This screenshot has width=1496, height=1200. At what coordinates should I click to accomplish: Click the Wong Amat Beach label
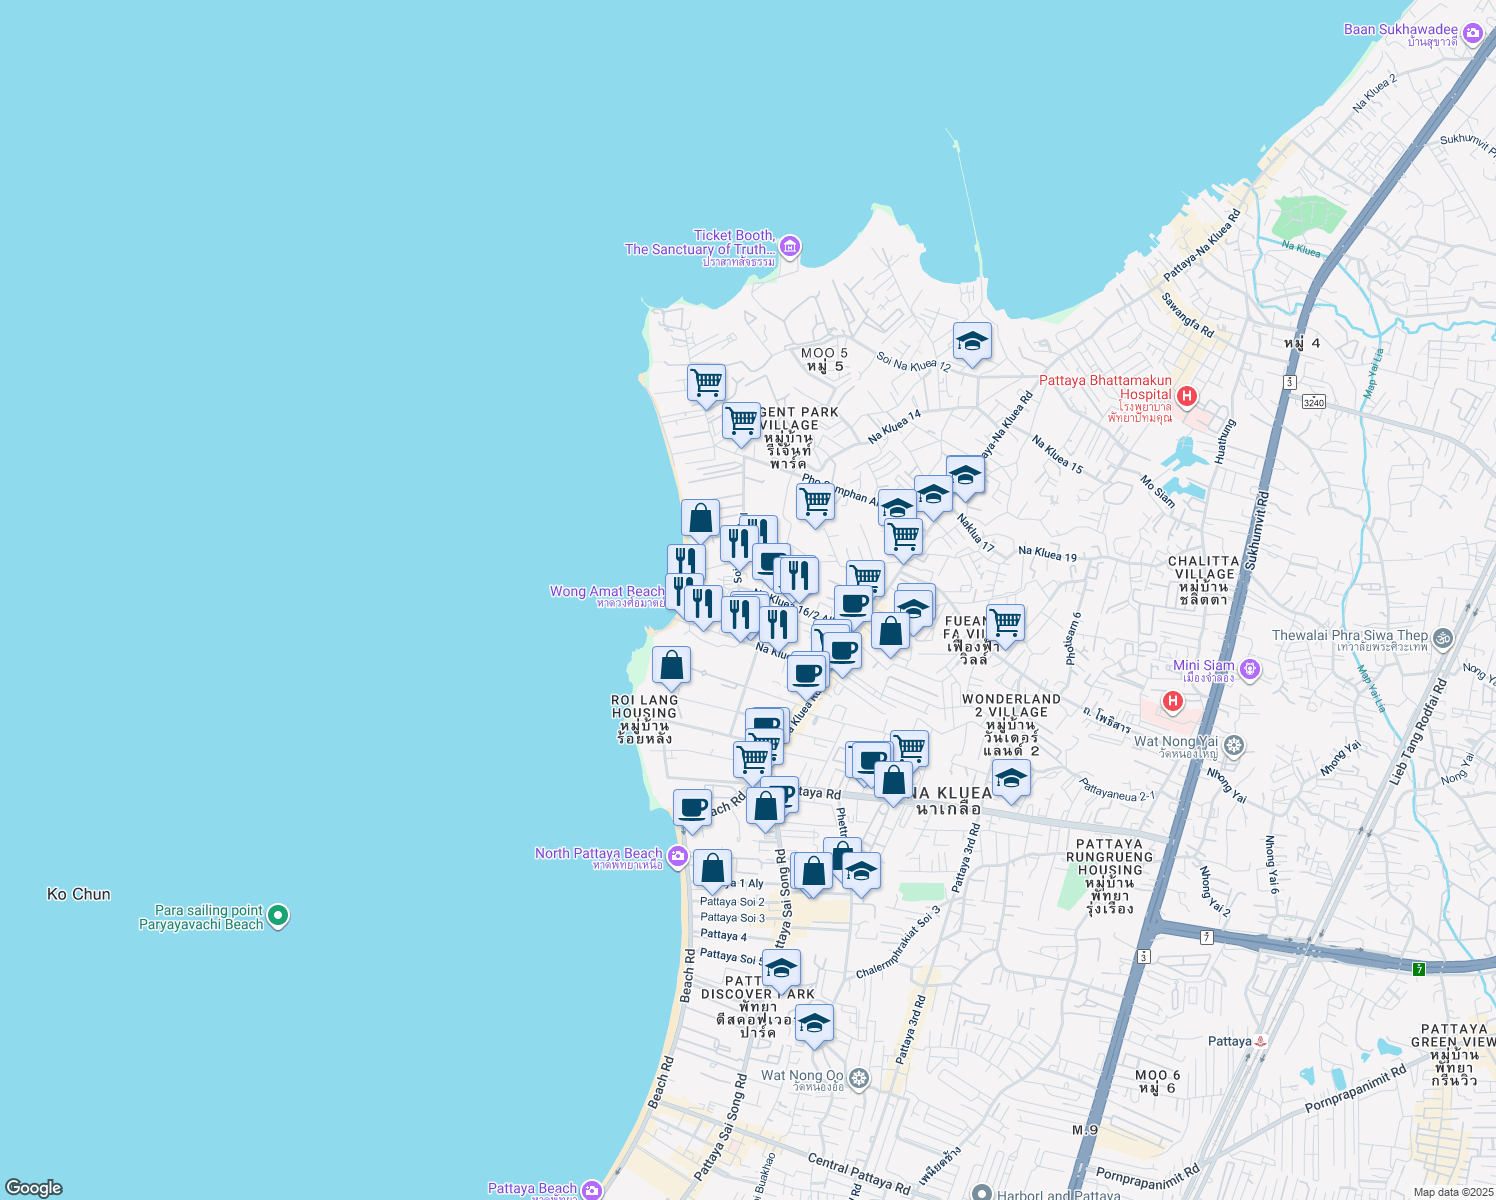point(606,592)
